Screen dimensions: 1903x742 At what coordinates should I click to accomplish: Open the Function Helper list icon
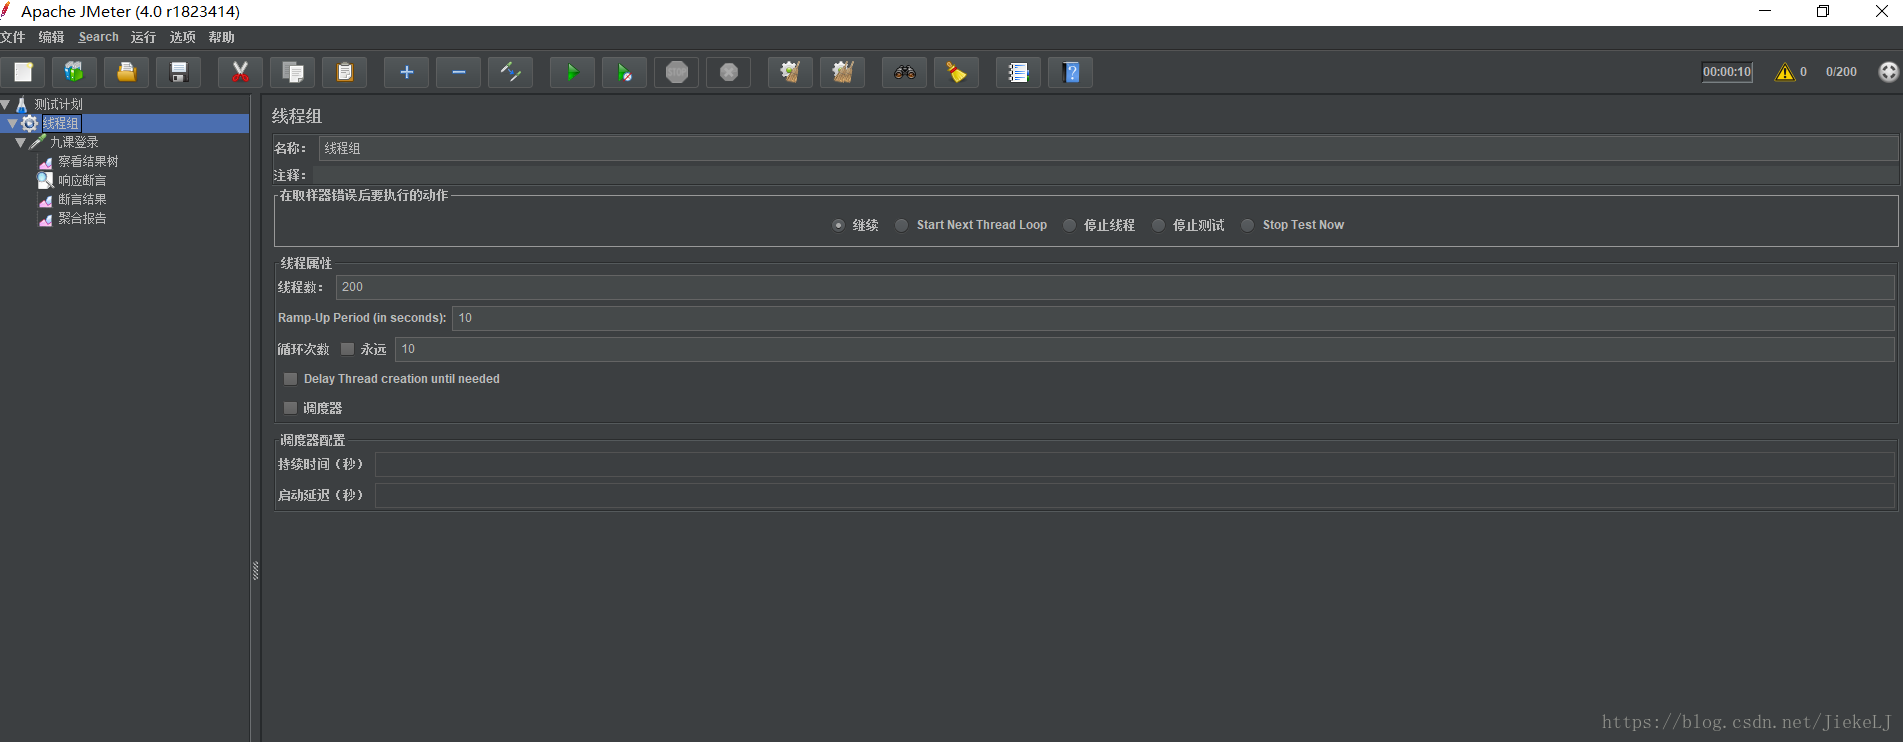tap(1018, 72)
